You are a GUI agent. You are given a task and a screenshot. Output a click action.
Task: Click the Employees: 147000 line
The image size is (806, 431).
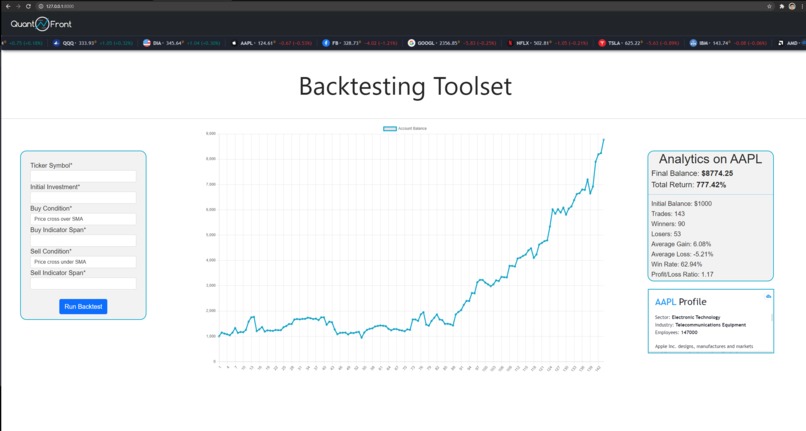(676, 333)
